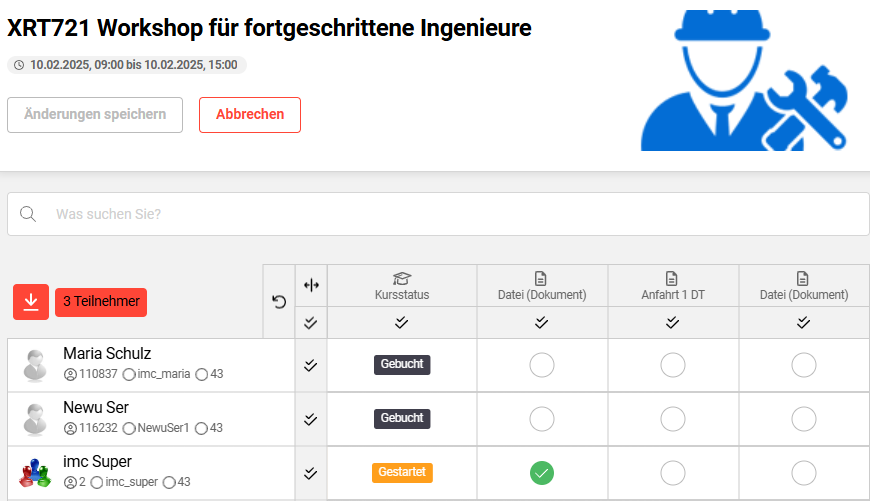Open Newu Ser's row double-check menu
The height and width of the screenshot is (501, 870).
point(311,418)
